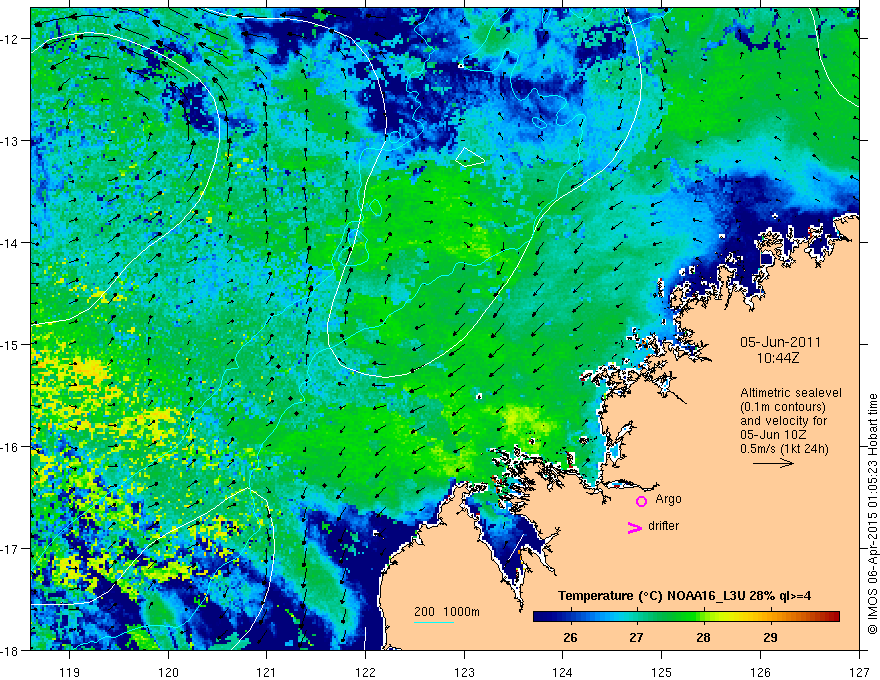Click the longitude axis label 123
Screen dimensions: 880x680
coord(464,672)
